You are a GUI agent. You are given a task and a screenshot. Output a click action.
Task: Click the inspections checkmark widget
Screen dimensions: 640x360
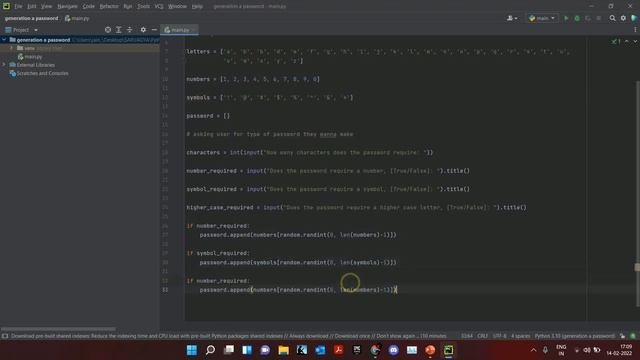click(x=616, y=41)
